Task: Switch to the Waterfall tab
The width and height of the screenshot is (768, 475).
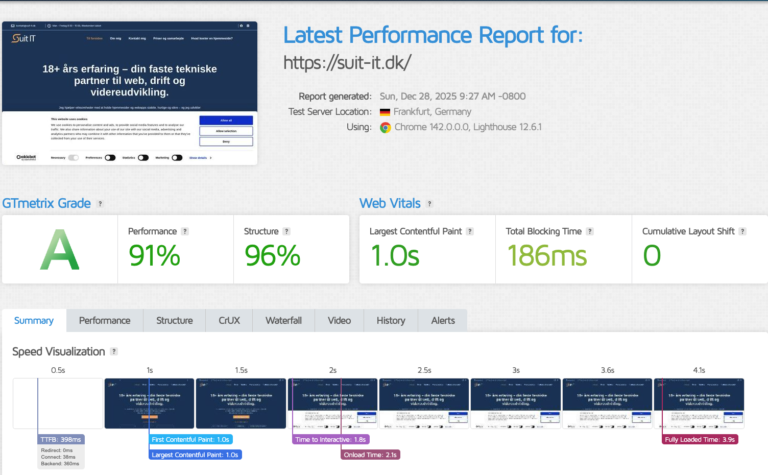Action: coord(283,321)
